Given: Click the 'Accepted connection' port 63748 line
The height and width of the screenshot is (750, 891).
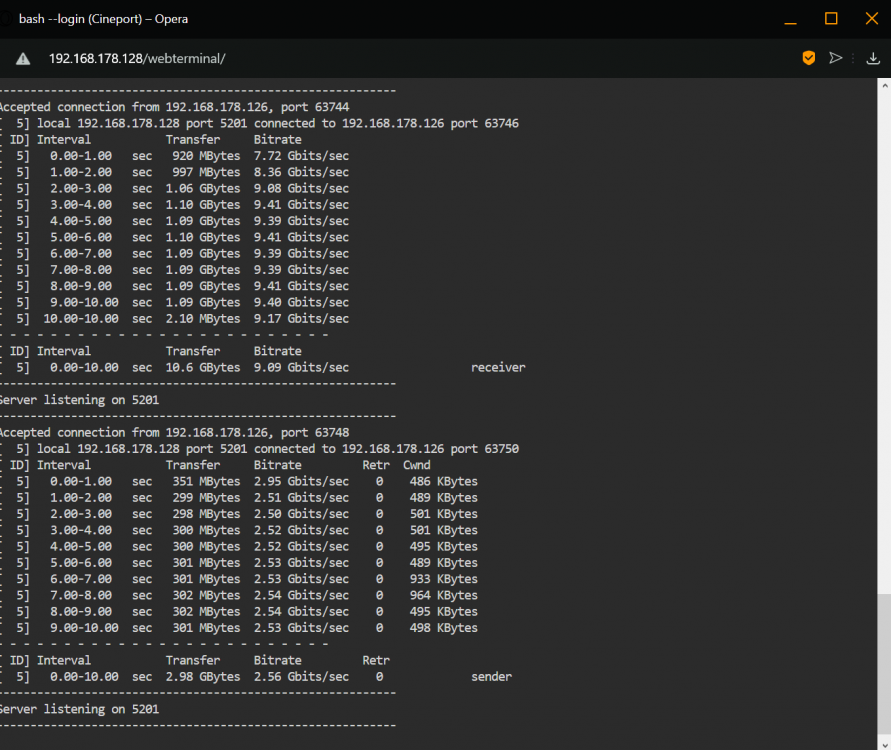Looking at the screenshot, I should coord(174,432).
